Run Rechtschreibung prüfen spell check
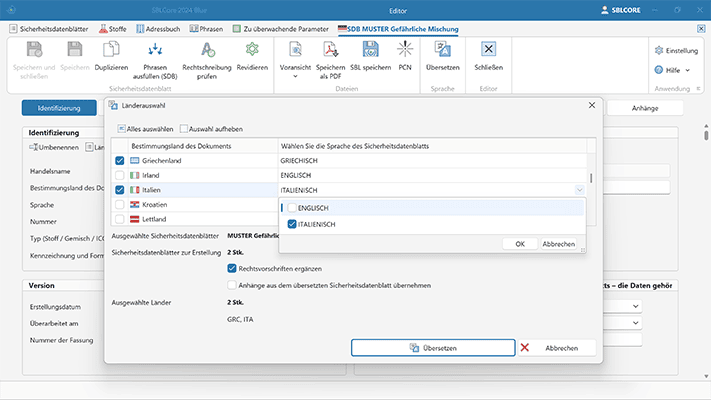The image size is (711, 400). (x=207, y=51)
